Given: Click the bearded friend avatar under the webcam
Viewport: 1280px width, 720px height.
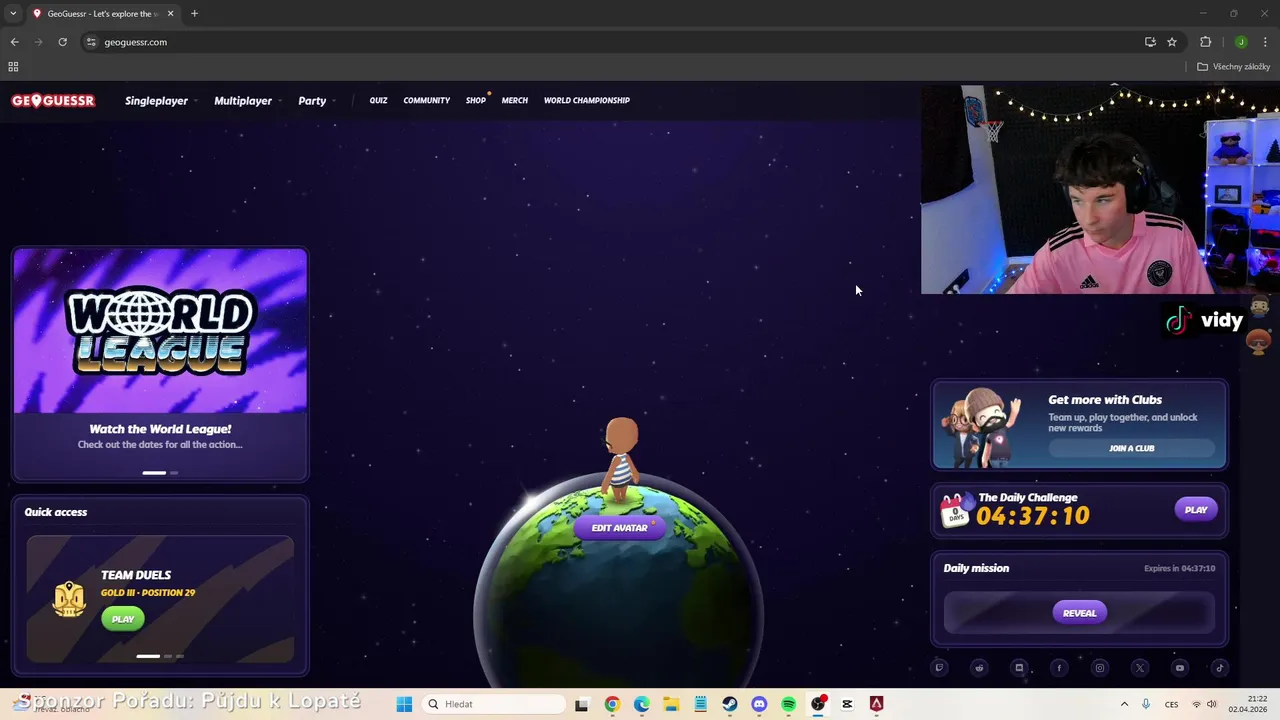Looking at the screenshot, I should (1259, 308).
